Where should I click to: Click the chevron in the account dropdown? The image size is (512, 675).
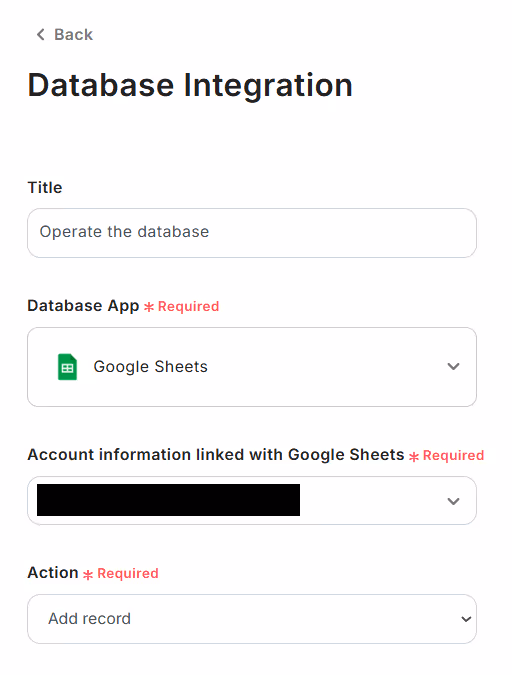[x=453, y=501]
